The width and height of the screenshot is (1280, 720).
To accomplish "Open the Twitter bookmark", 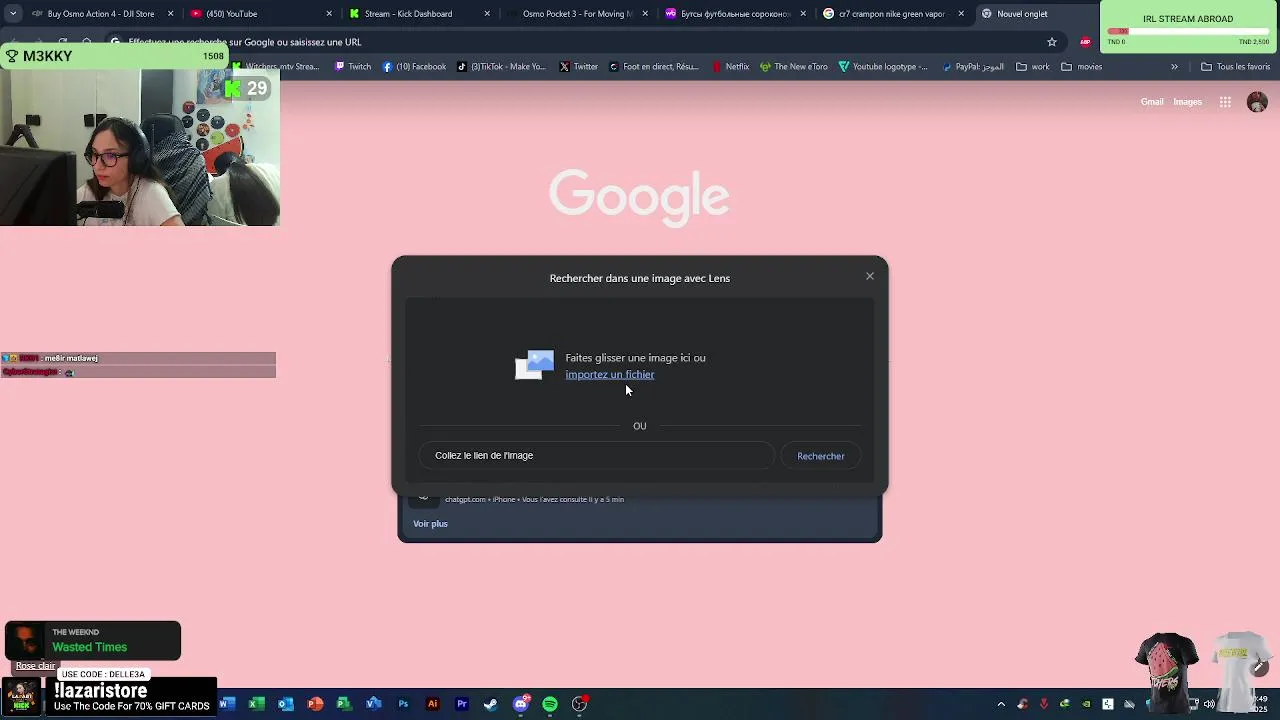I will pyautogui.click(x=579, y=67).
